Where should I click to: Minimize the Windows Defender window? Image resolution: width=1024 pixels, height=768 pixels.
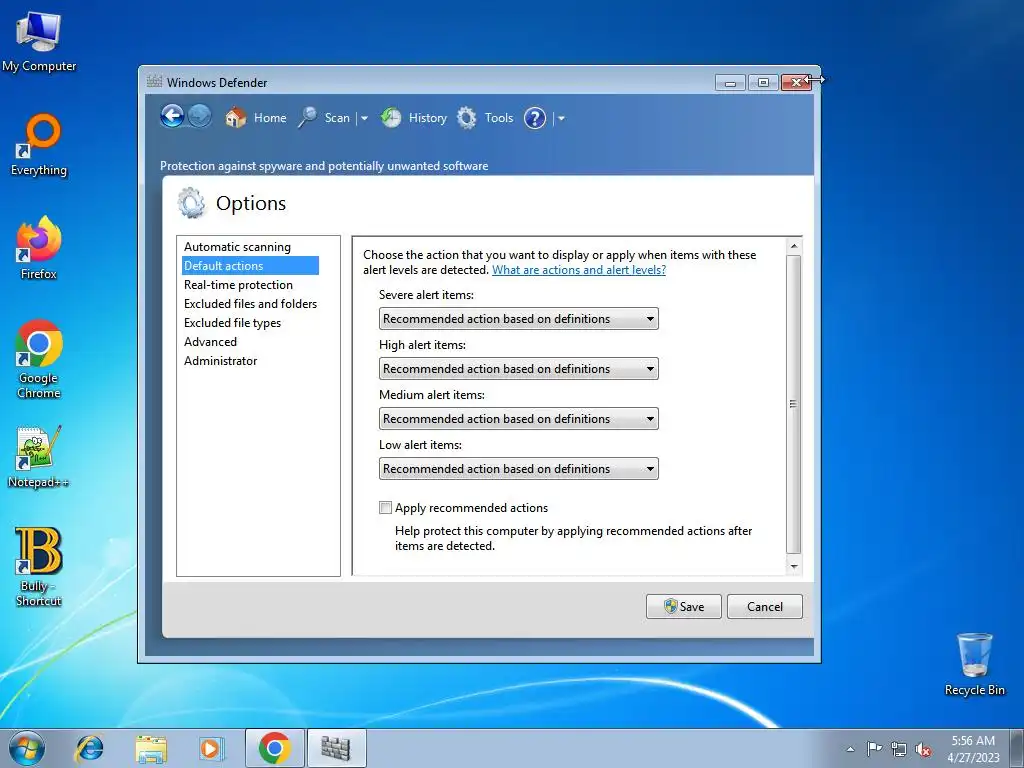(730, 82)
